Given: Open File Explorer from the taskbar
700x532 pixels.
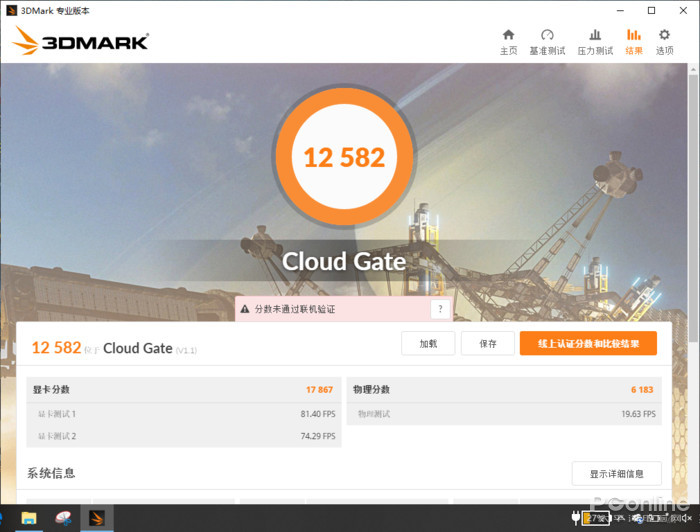Looking at the screenshot, I should [x=30, y=518].
